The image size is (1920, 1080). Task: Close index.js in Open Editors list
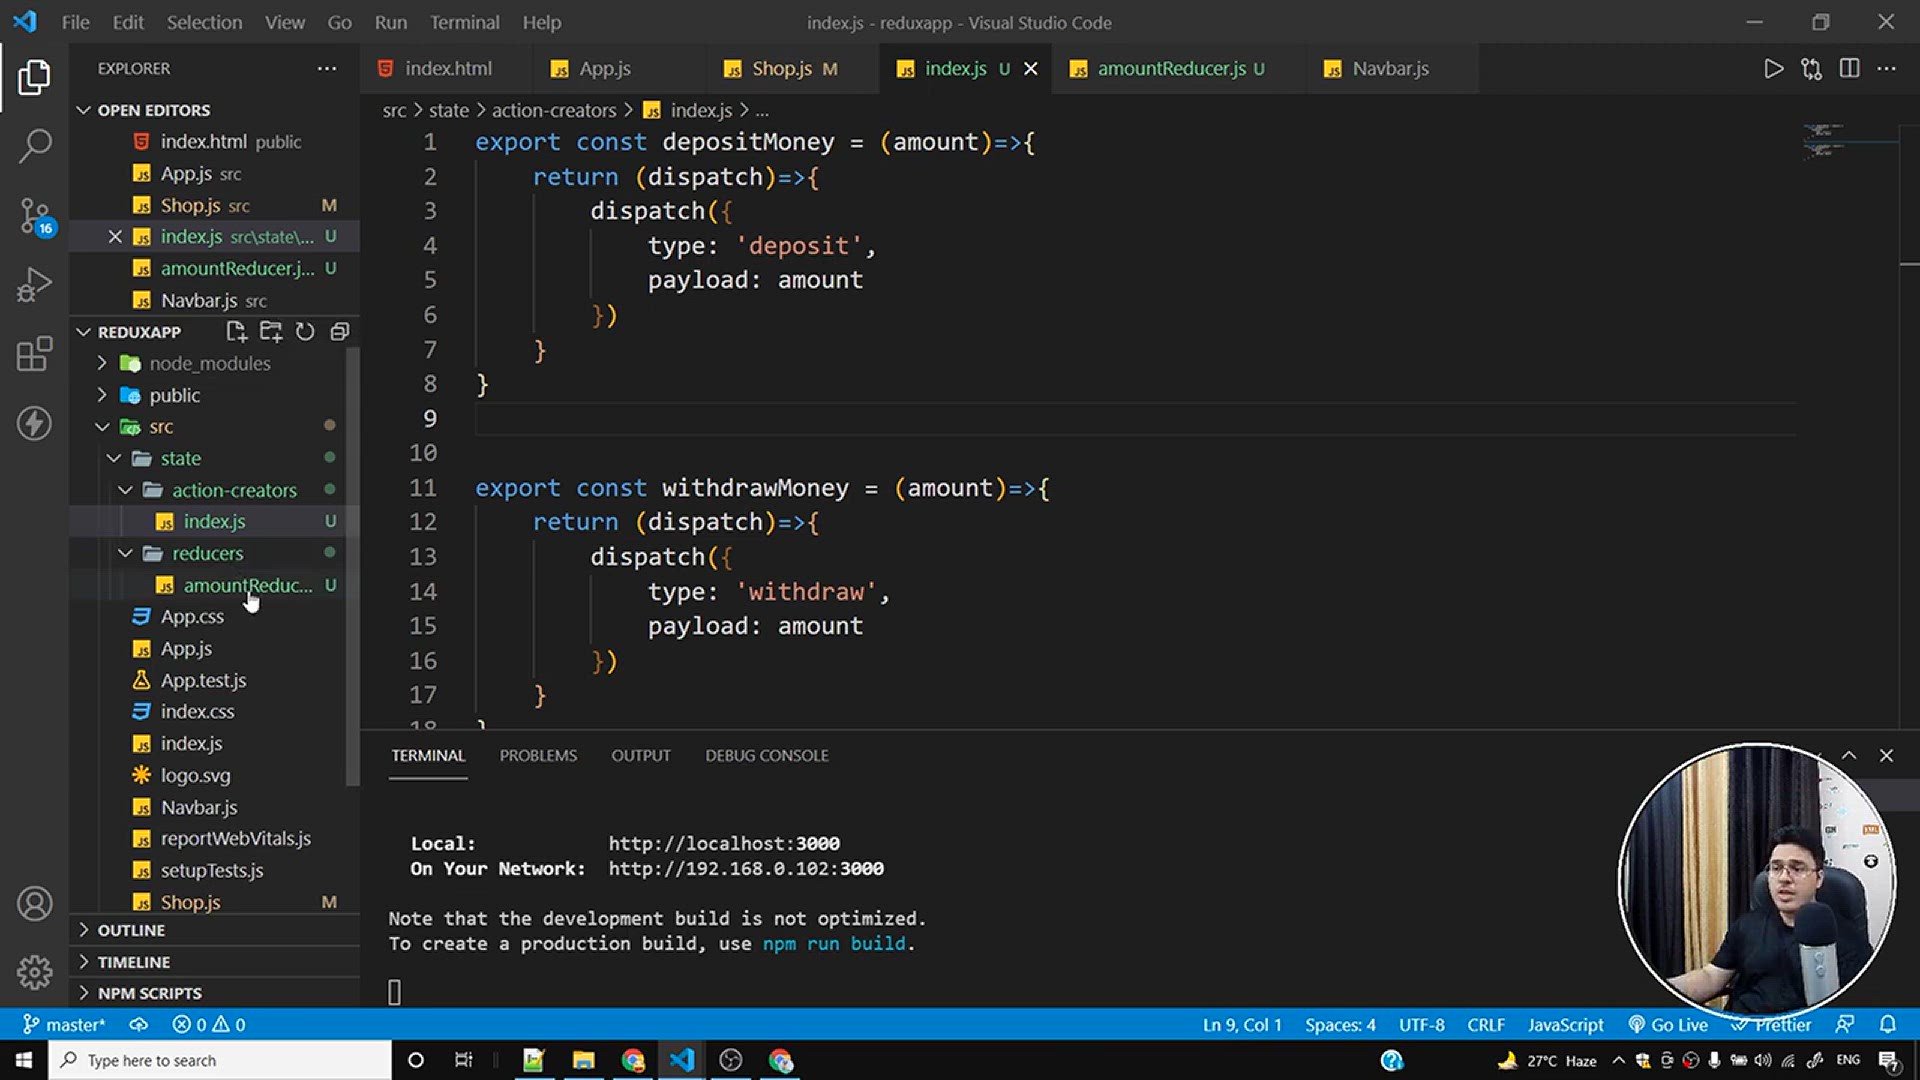[x=115, y=237]
